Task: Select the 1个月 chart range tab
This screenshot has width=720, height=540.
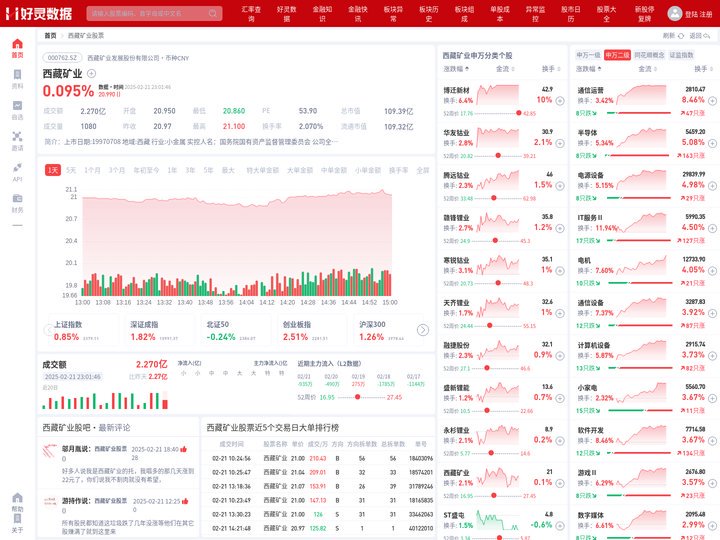Action: 92,170
